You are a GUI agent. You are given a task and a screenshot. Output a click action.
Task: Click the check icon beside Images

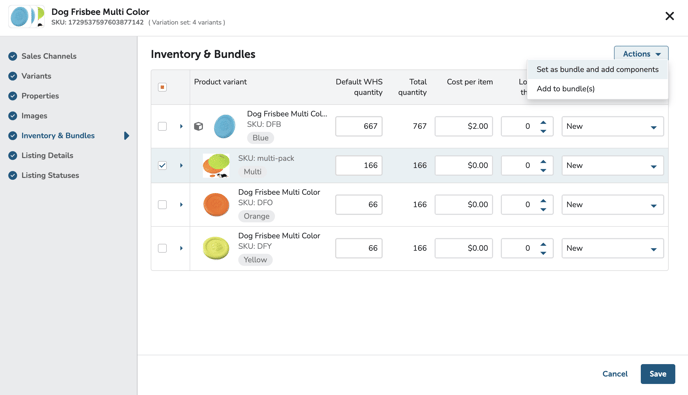tap(13, 116)
